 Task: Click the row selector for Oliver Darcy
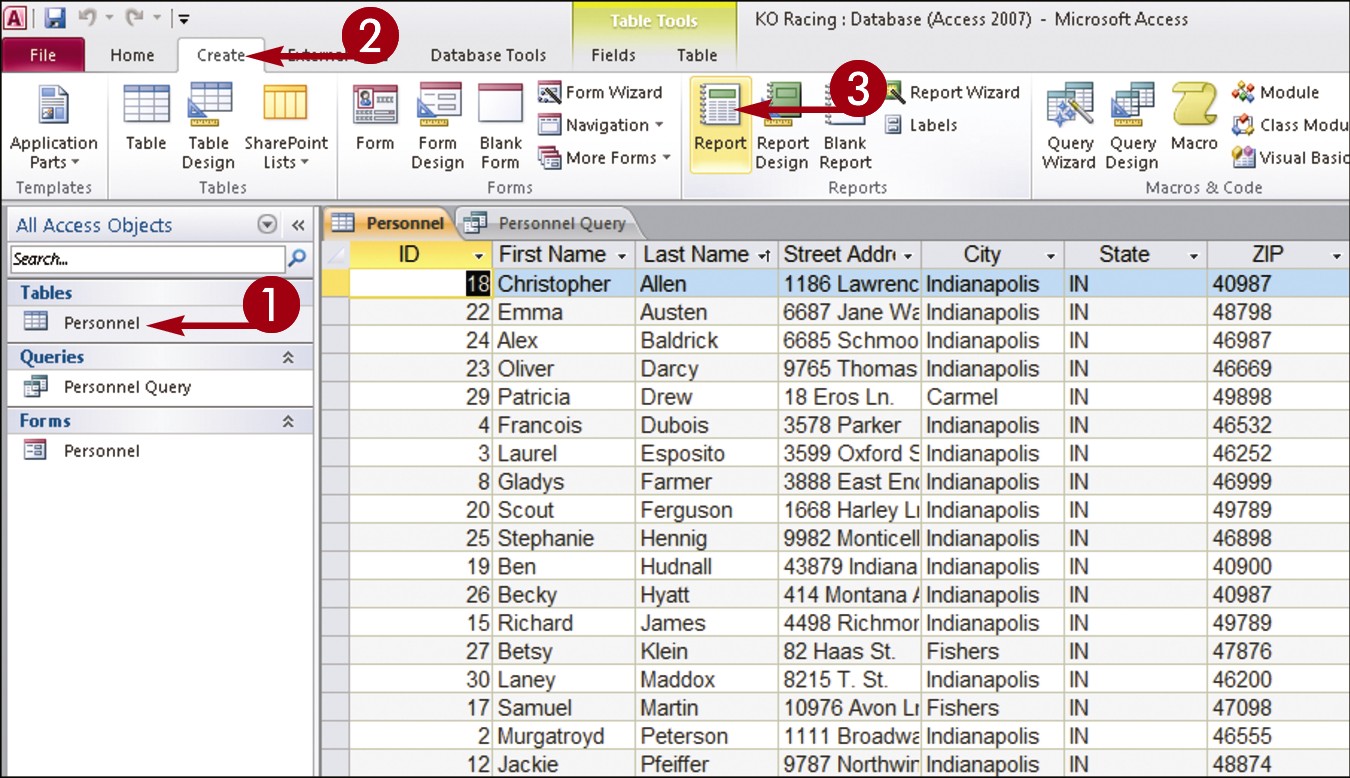[336, 368]
